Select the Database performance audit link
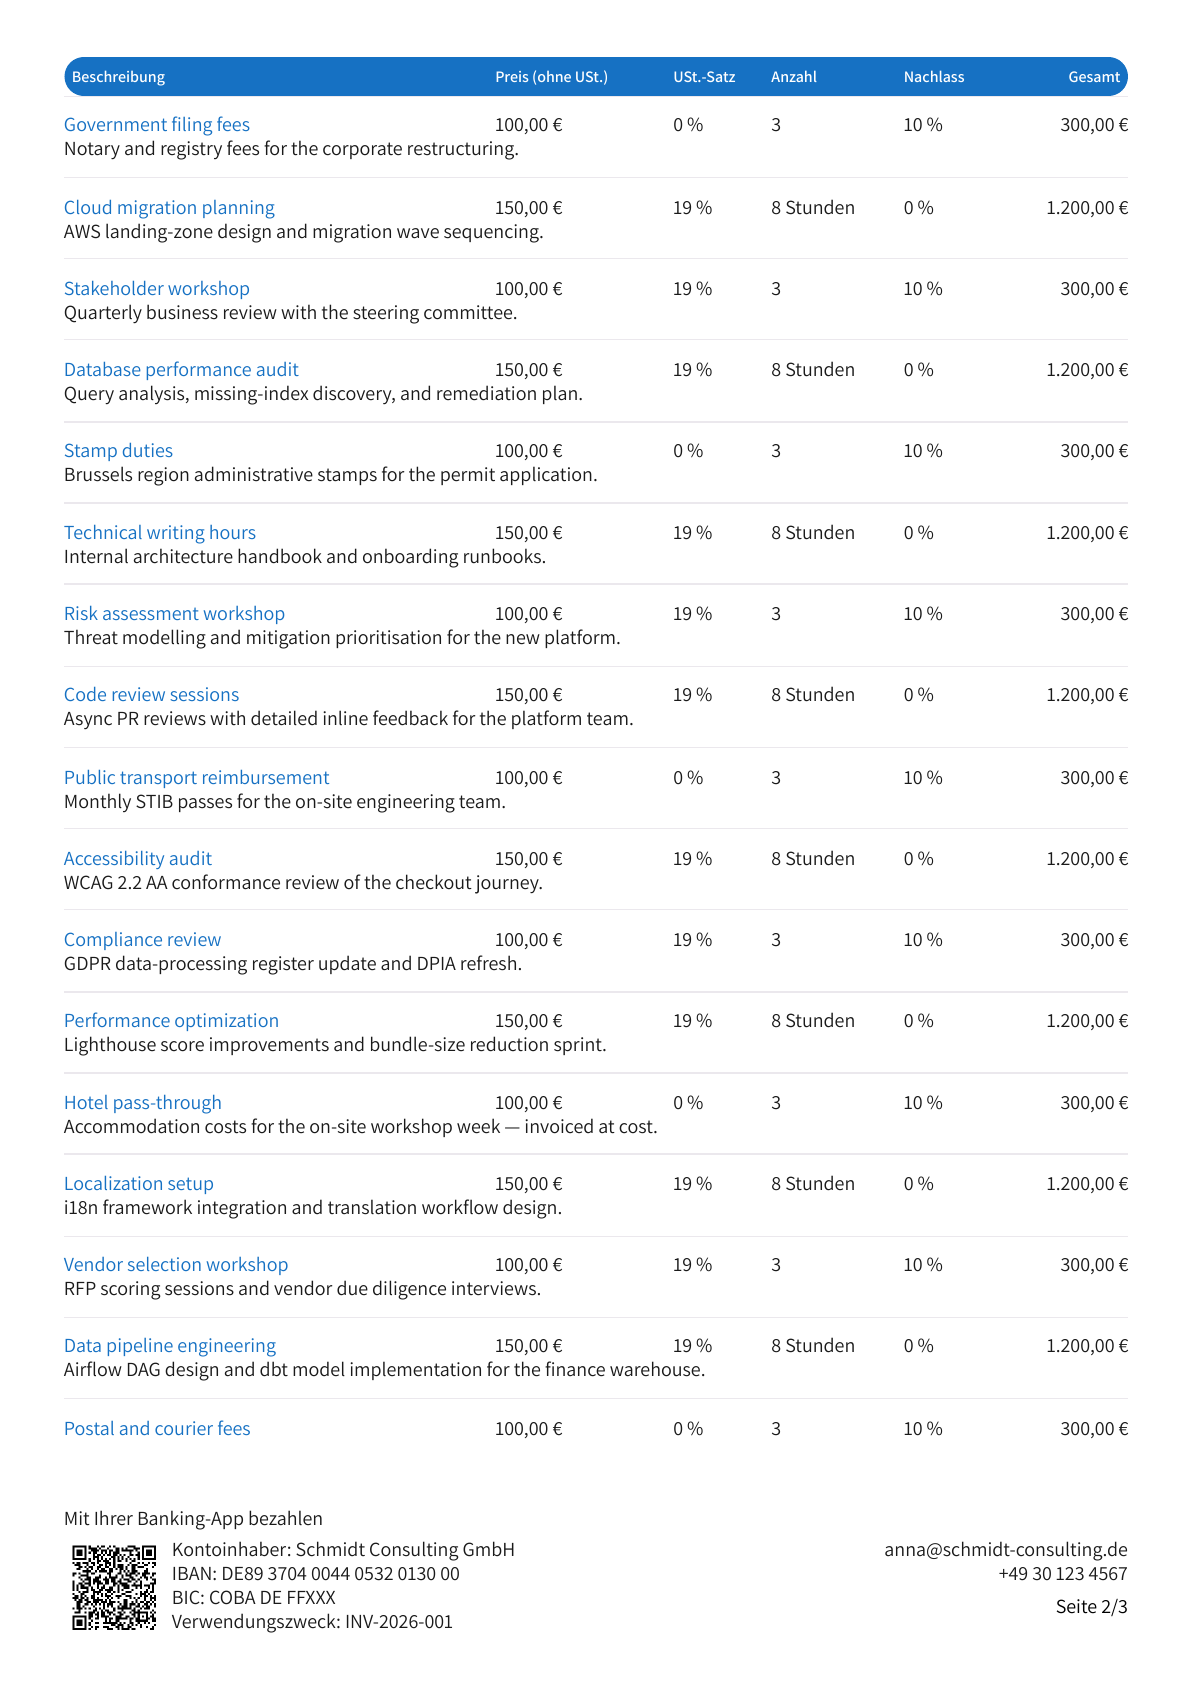 181,370
